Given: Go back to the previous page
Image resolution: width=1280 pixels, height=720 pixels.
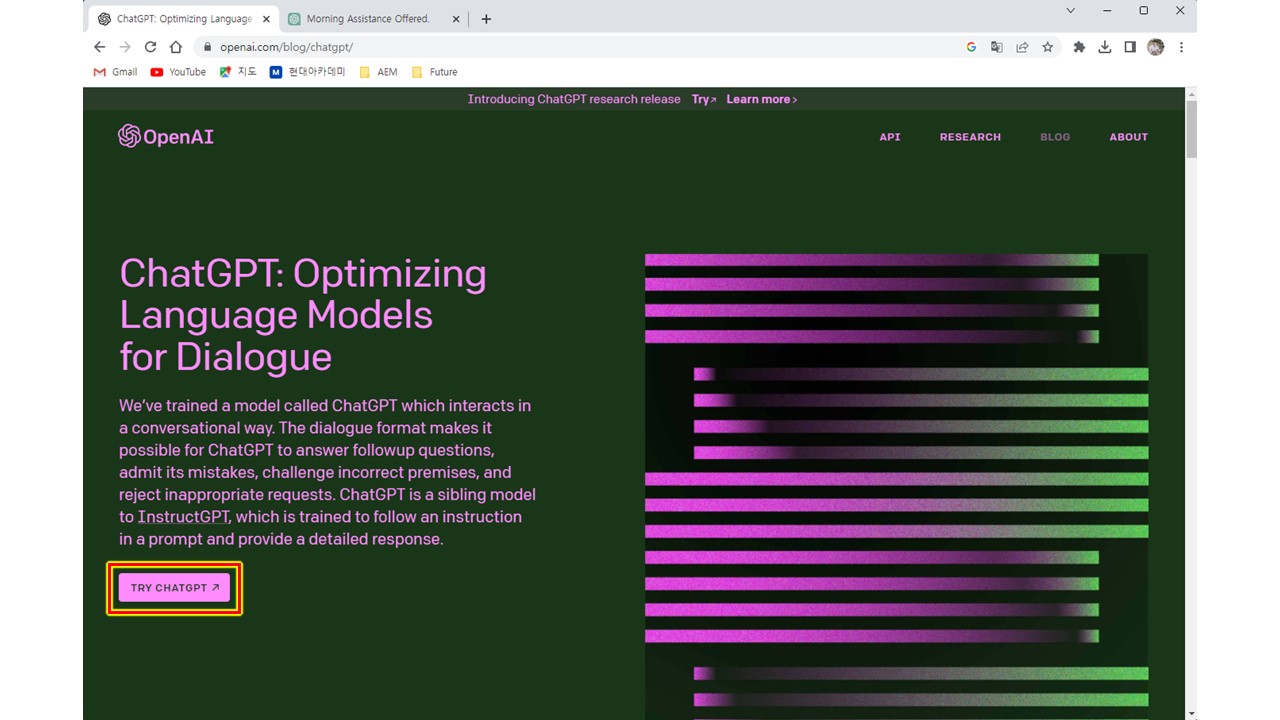Looking at the screenshot, I should click(99, 47).
